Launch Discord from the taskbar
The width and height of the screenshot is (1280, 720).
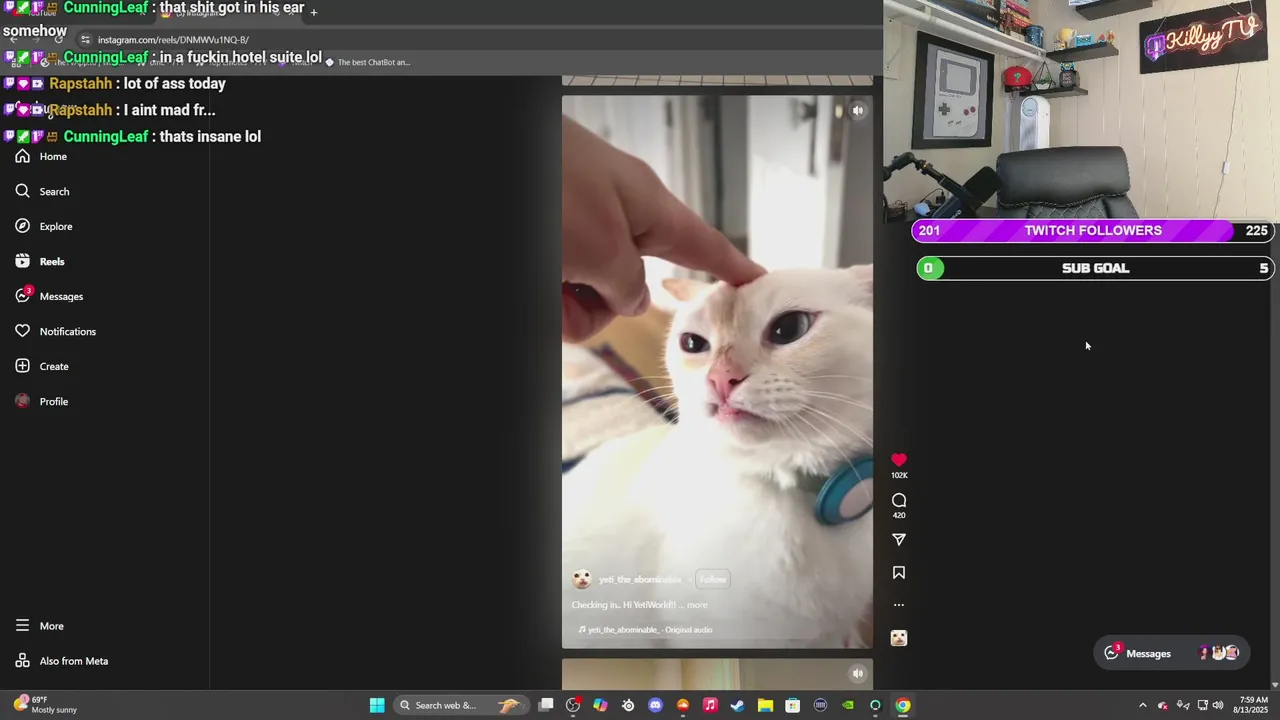(x=655, y=705)
